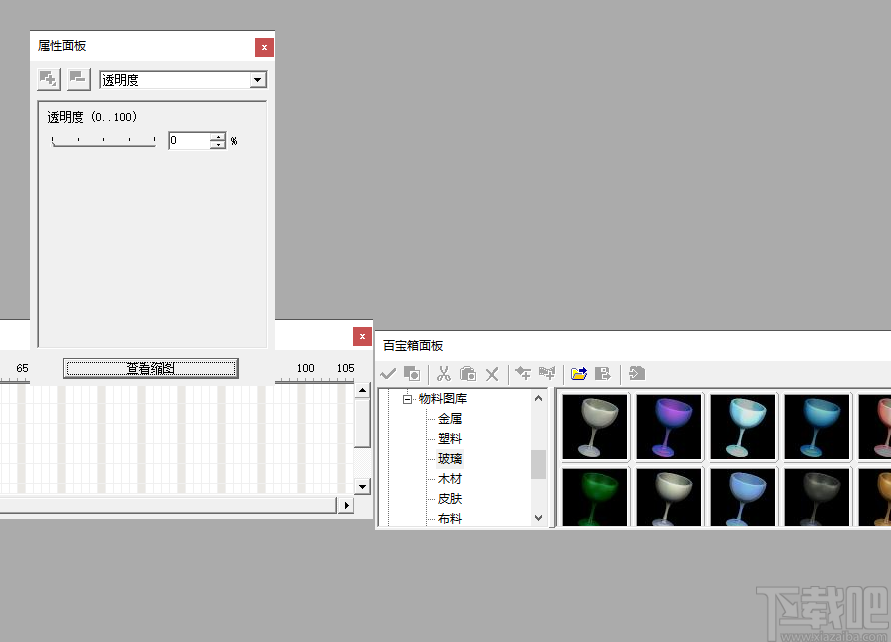891x642 pixels.
Task: Click the add property icon in 属性面板
Action: coord(48,80)
